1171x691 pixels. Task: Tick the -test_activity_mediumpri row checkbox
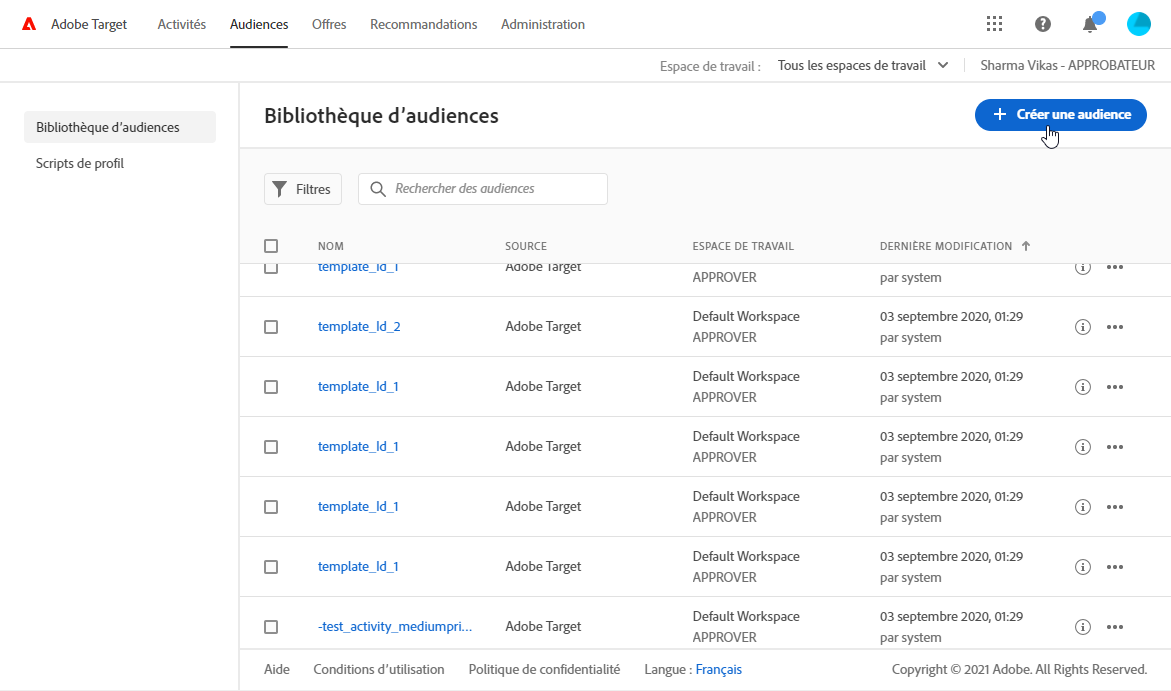coord(271,627)
